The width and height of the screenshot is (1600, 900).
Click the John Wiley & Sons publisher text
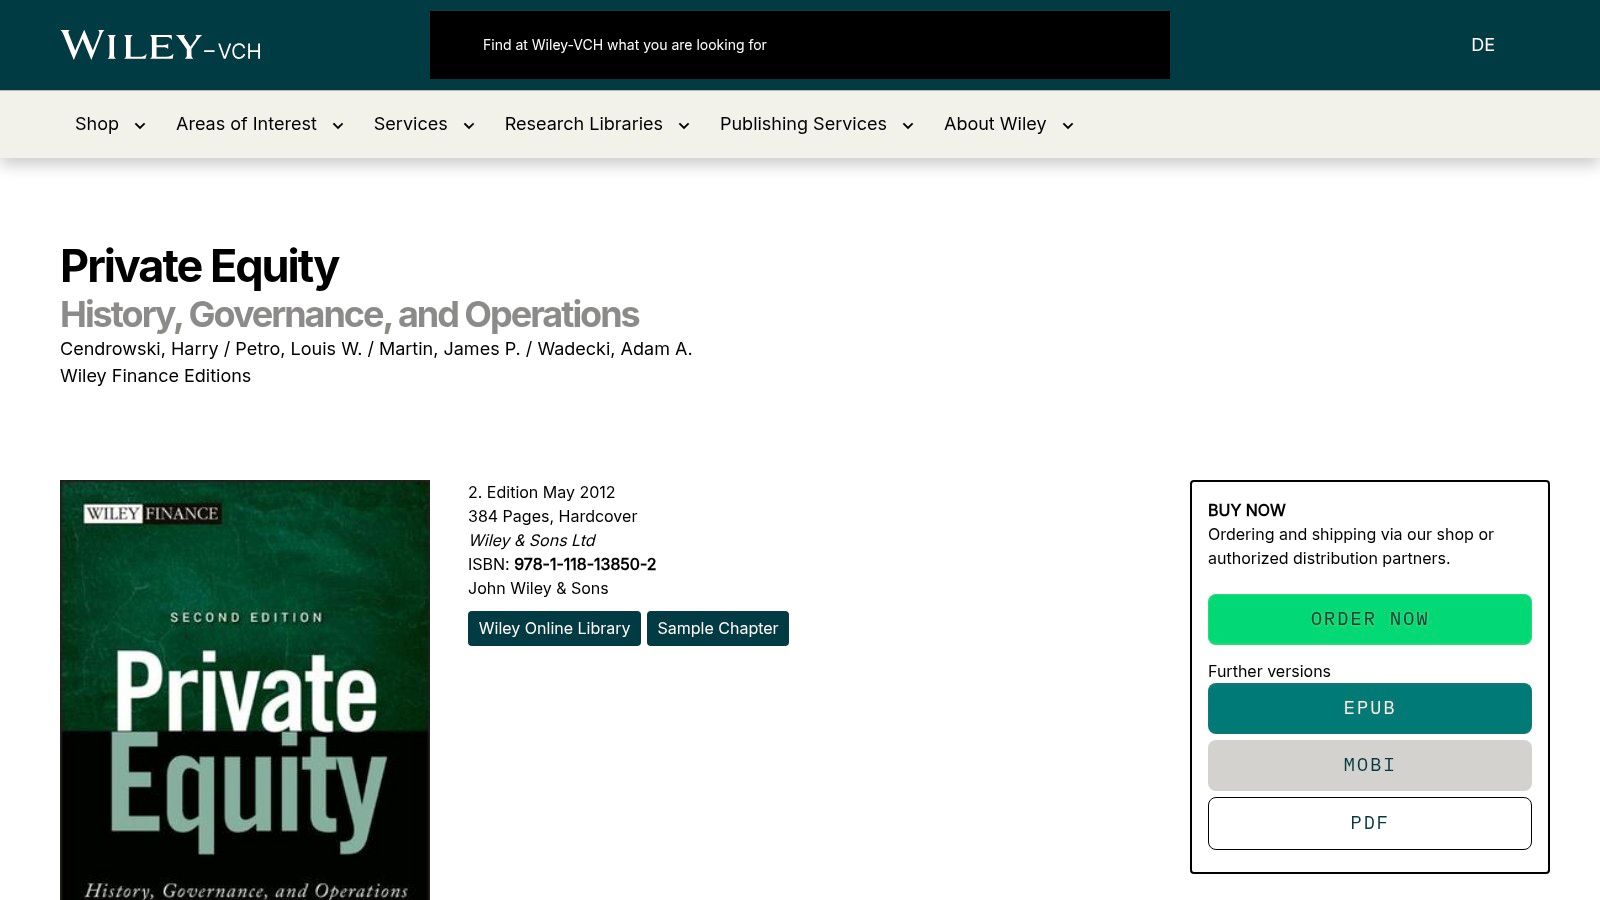(x=538, y=588)
